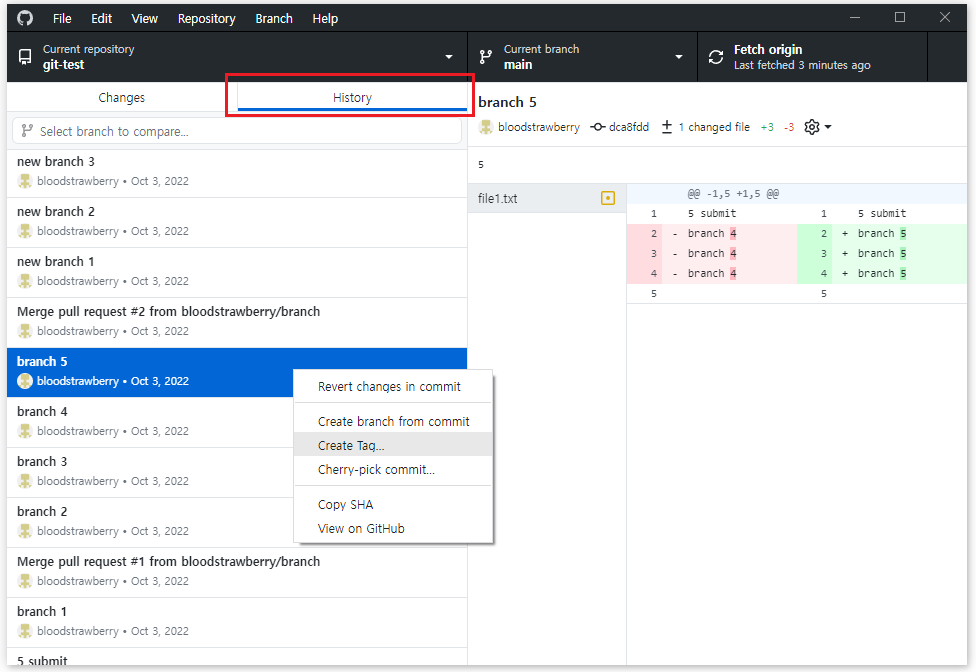Click the 1 changed file label

[x=714, y=127]
